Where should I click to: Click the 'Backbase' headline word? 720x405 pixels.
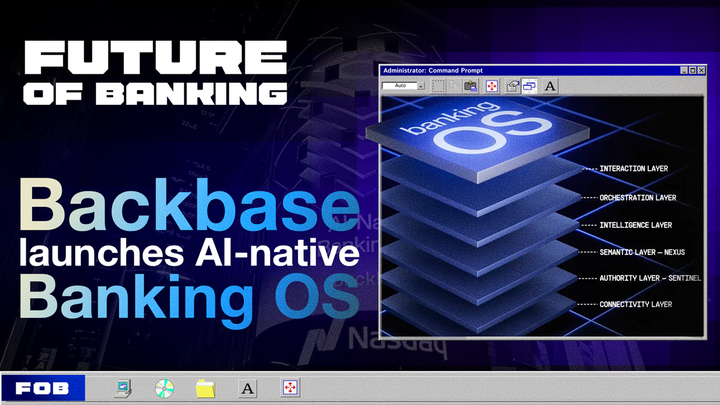point(189,206)
